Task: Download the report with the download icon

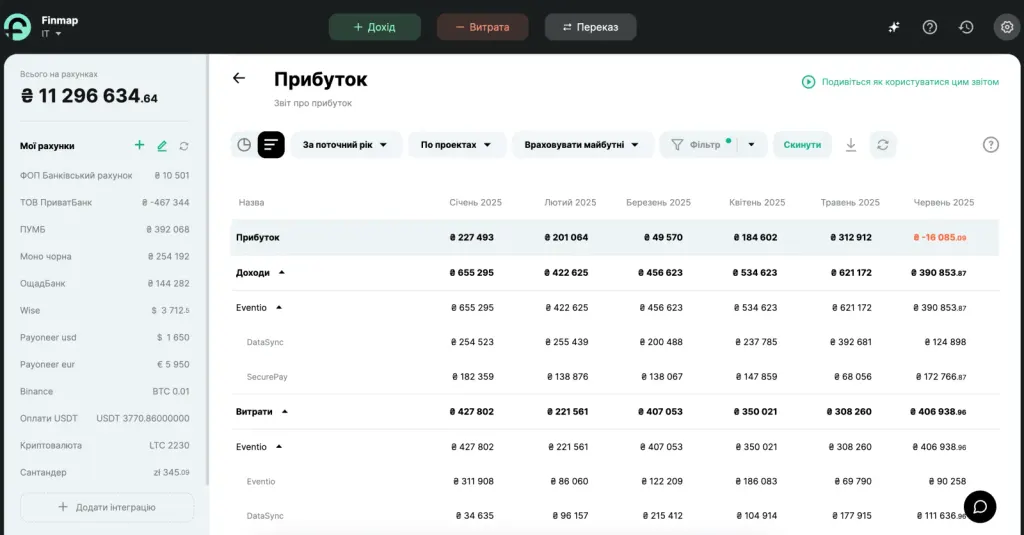Action: pos(851,144)
